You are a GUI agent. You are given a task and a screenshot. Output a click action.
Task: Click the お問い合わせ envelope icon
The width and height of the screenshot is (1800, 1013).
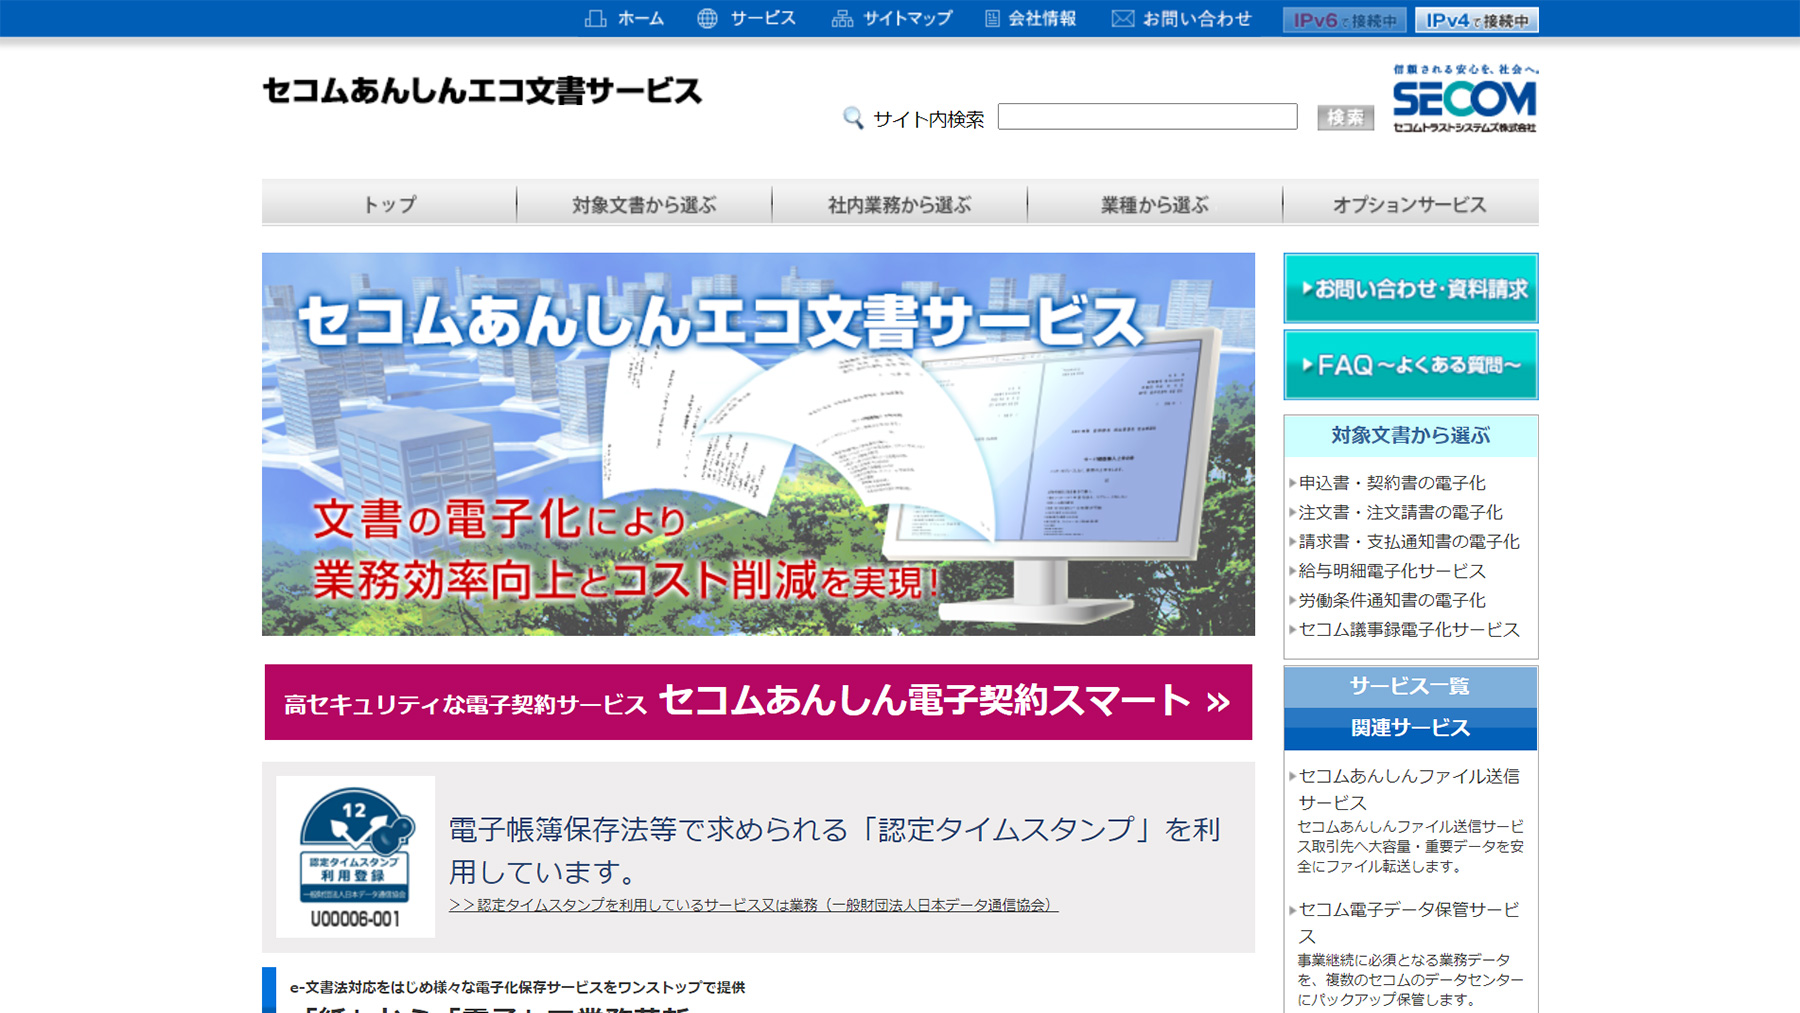click(1122, 17)
